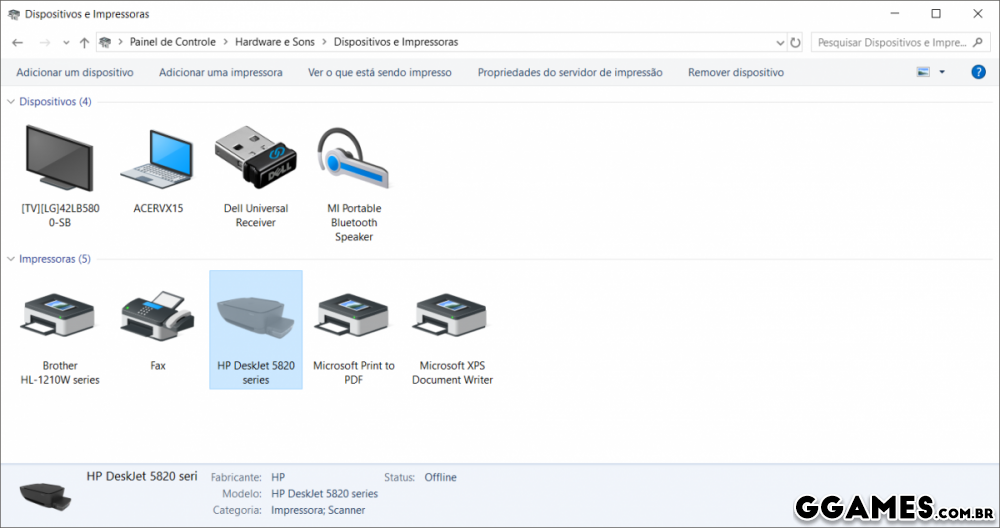1000x528 pixels.
Task: Select Microsoft XPS Document Writer printer
Action: 452,318
